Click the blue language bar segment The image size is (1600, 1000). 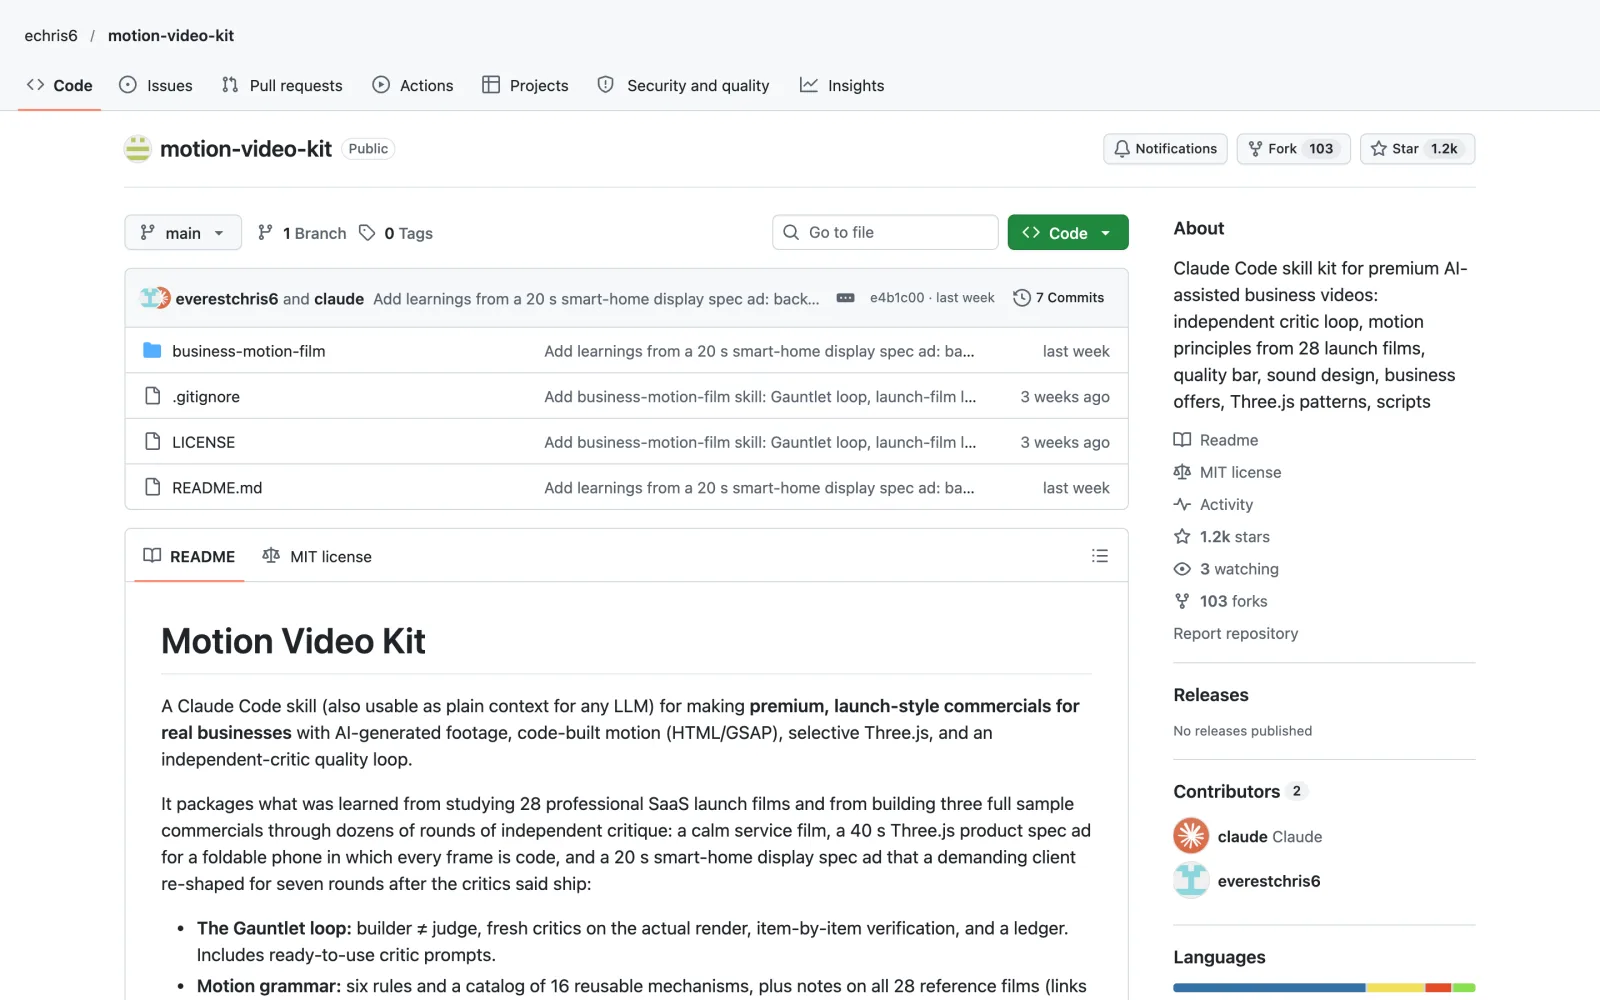[x=1269, y=988]
